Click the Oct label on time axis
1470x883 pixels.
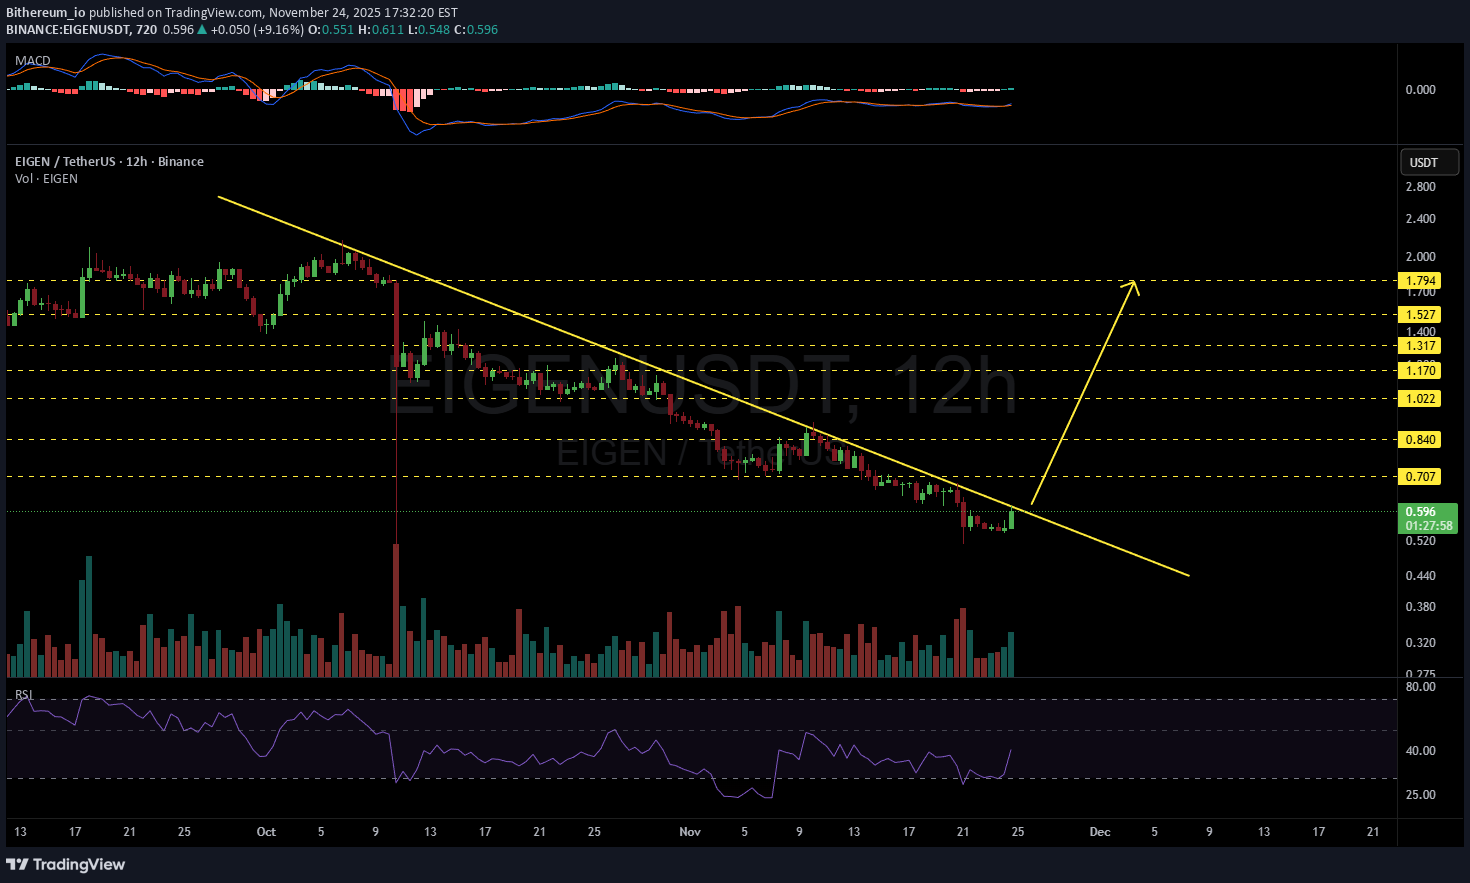(x=266, y=832)
